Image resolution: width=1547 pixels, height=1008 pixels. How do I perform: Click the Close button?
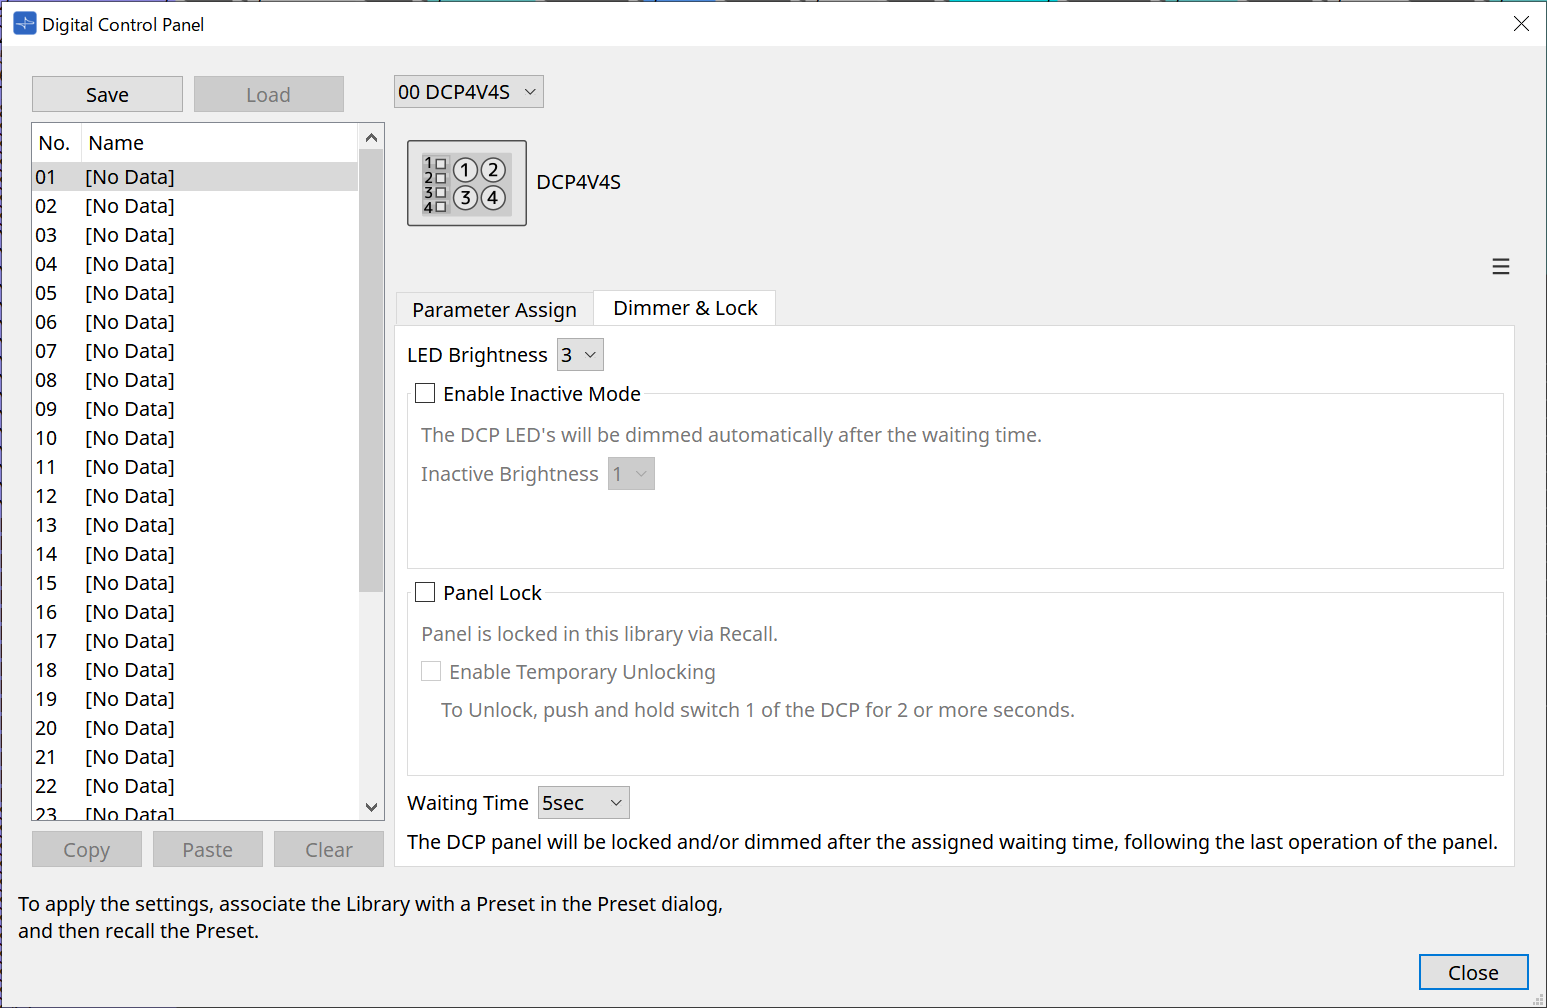click(x=1473, y=972)
